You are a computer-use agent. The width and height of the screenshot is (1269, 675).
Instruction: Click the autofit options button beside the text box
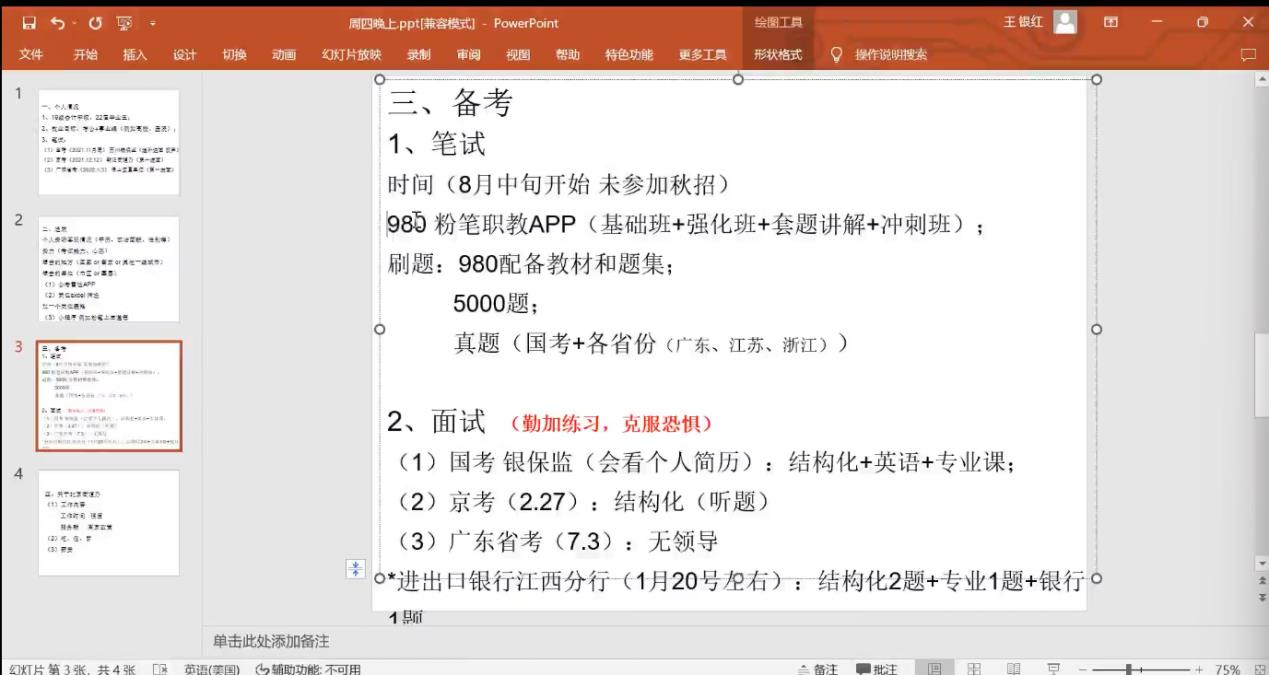[356, 569]
